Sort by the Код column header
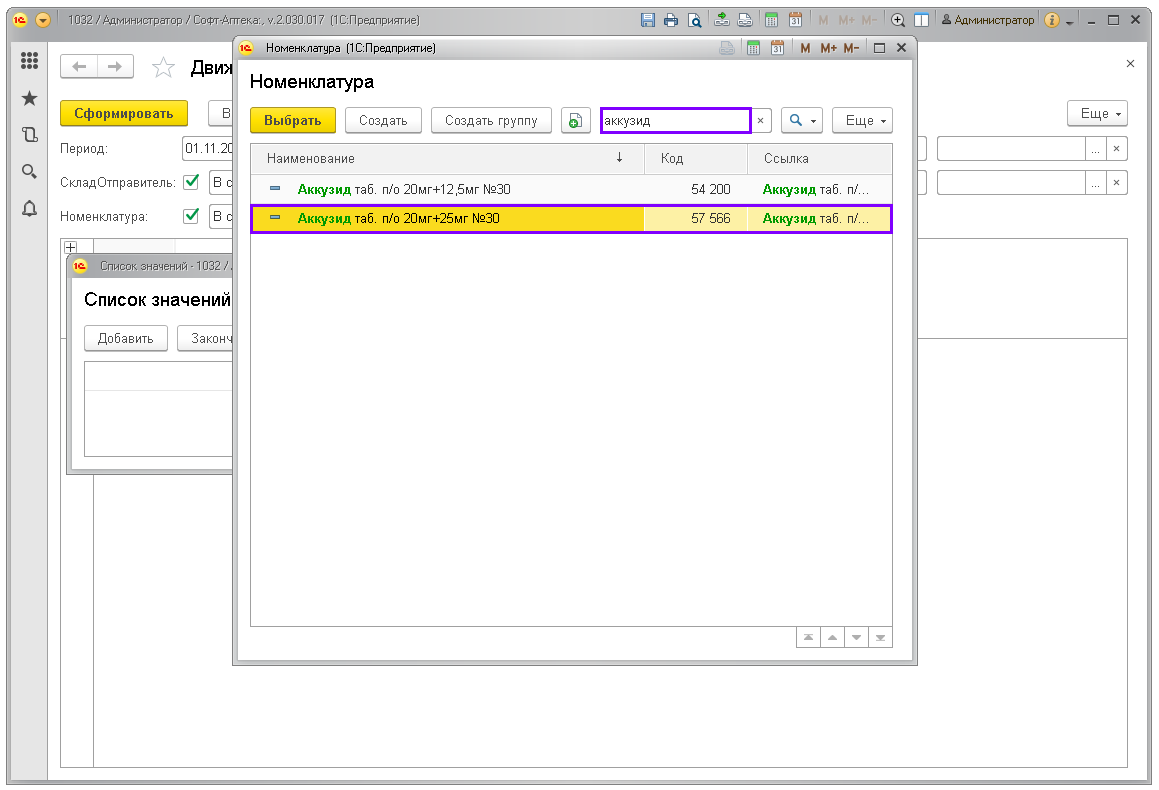This screenshot has height=790, width=1159. tap(695, 159)
